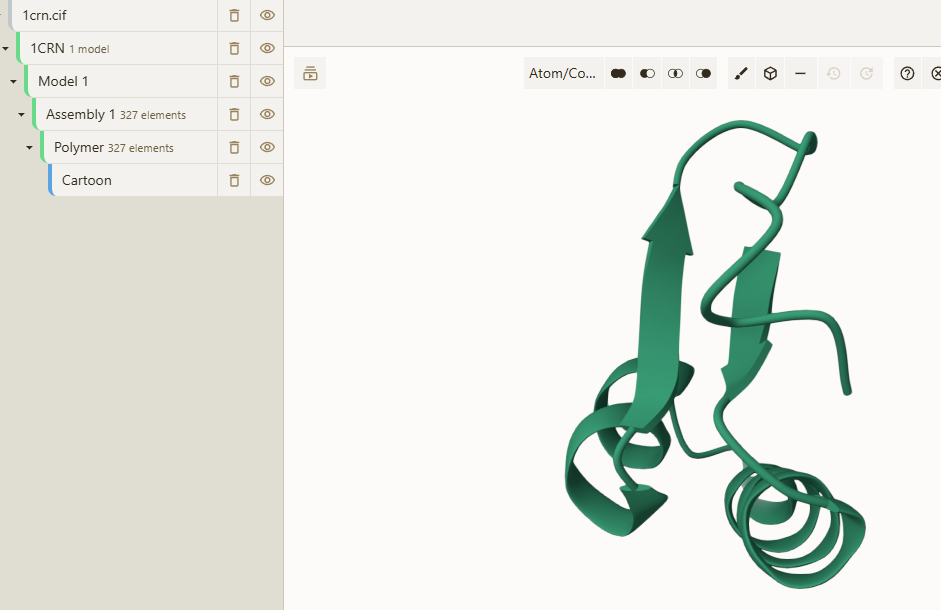The image size is (941, 610).
Task: Select the 1crn.cif entry
Action: point(114,15)
